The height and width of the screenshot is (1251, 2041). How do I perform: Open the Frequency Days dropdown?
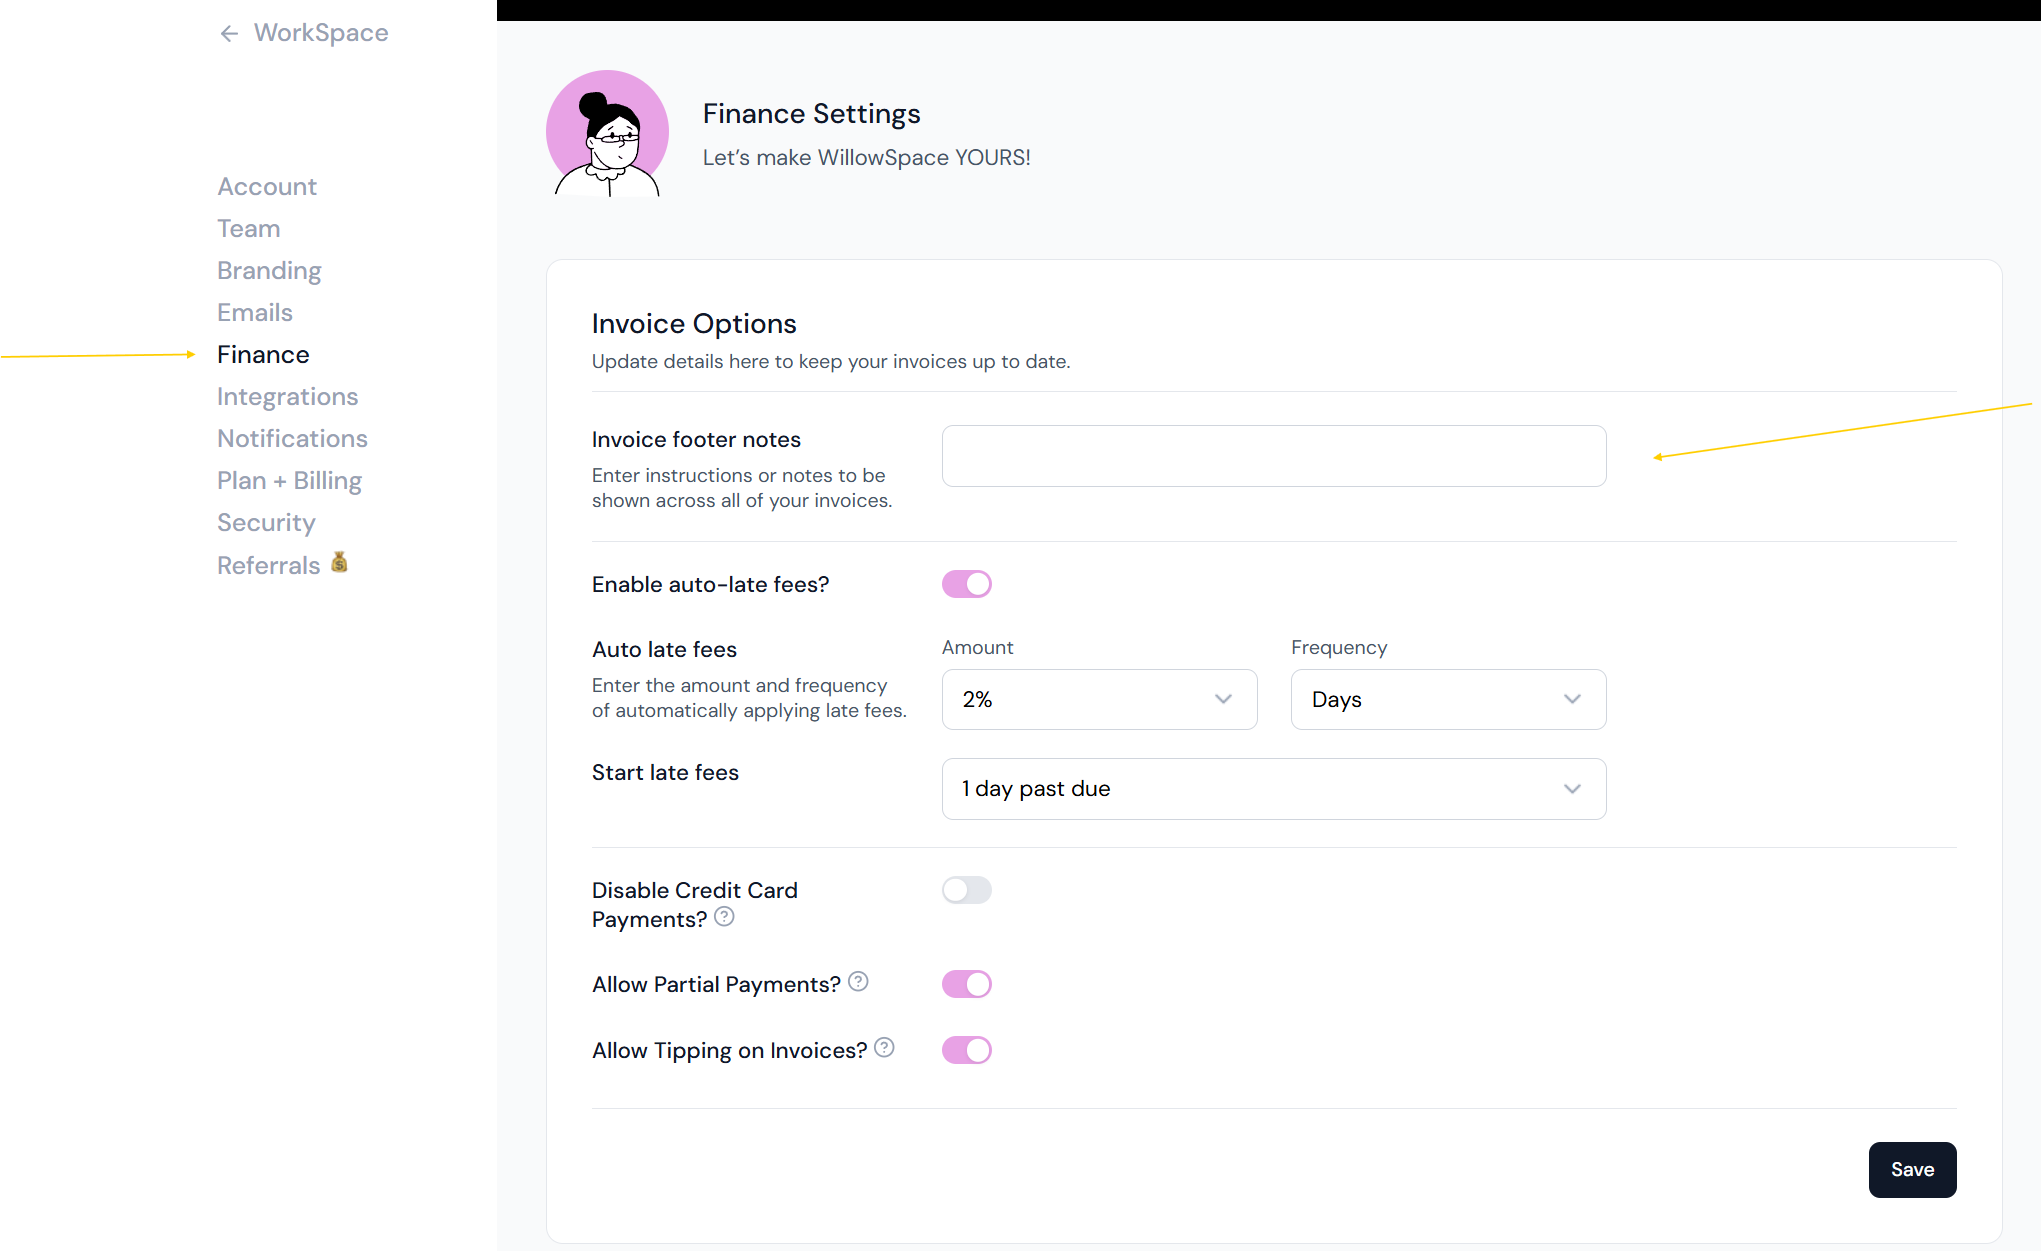[1448, 699]
